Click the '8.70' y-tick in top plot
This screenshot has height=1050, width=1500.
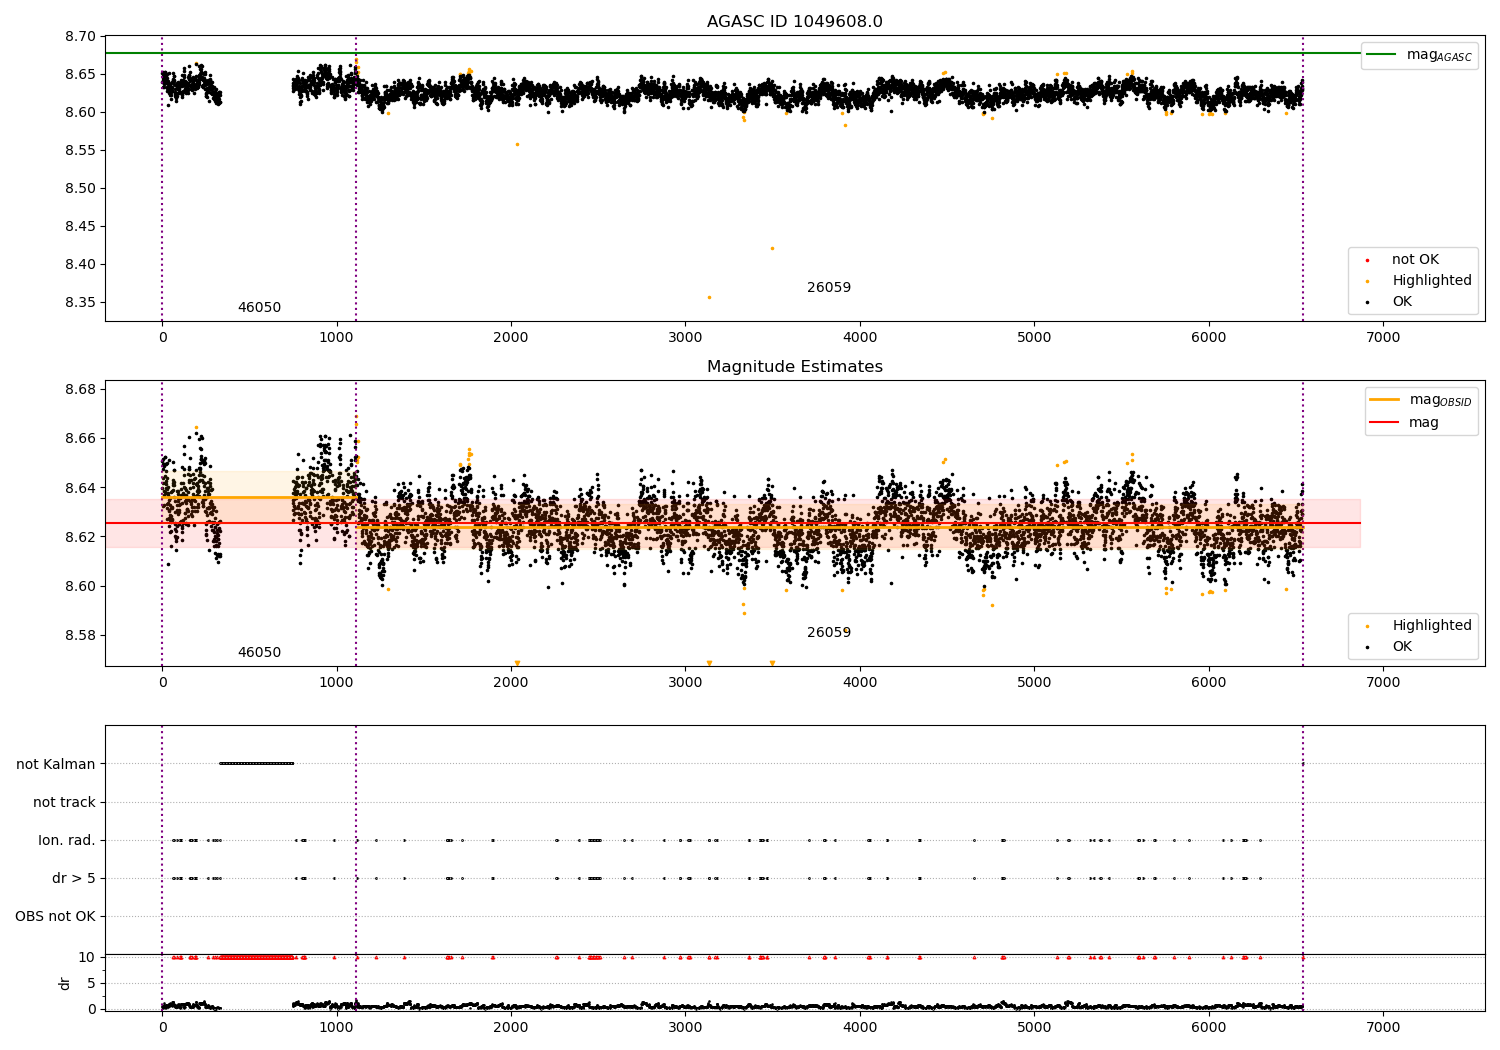[x=80, y=36]
